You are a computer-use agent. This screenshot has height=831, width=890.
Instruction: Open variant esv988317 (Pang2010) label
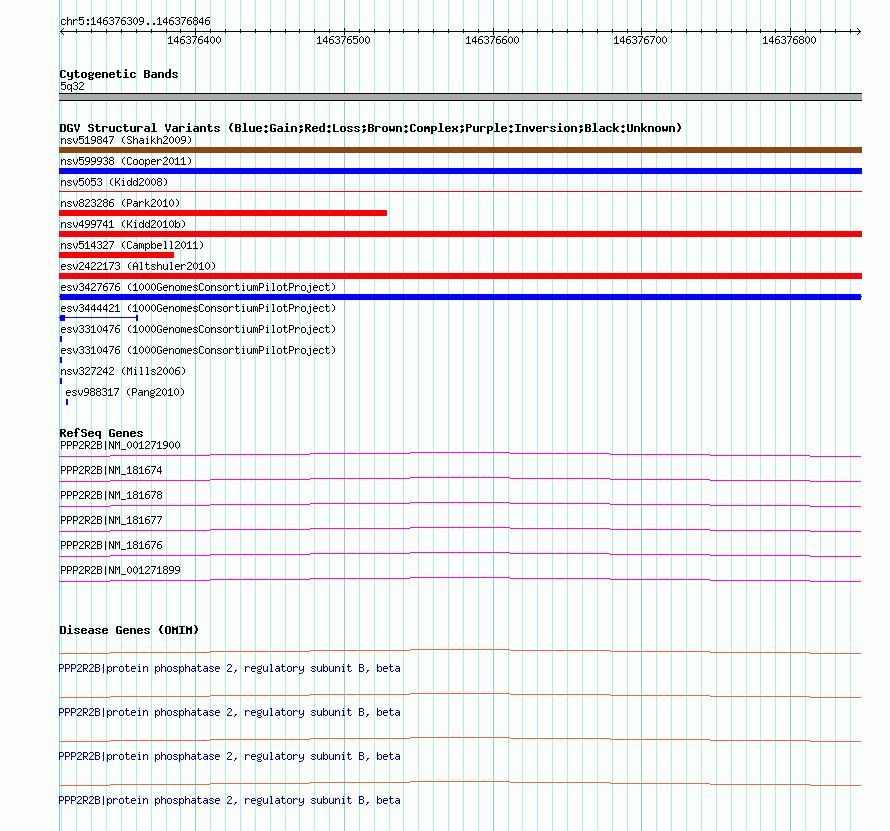(125, 392)
